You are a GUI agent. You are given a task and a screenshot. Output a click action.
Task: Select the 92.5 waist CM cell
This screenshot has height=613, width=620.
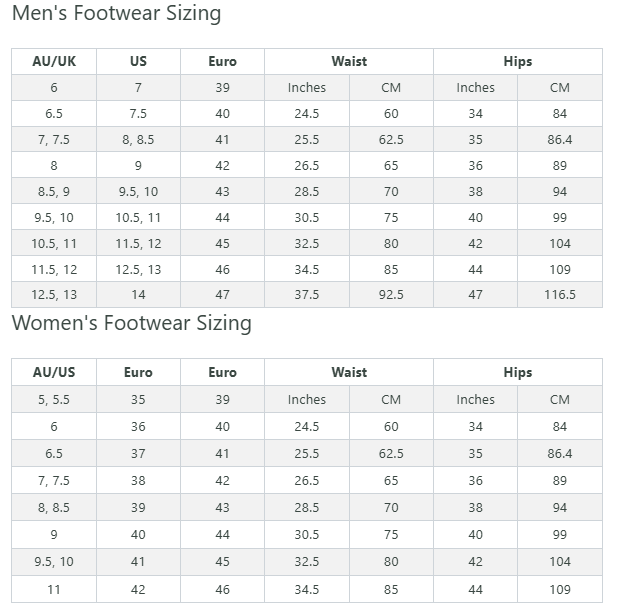[391, 295]
